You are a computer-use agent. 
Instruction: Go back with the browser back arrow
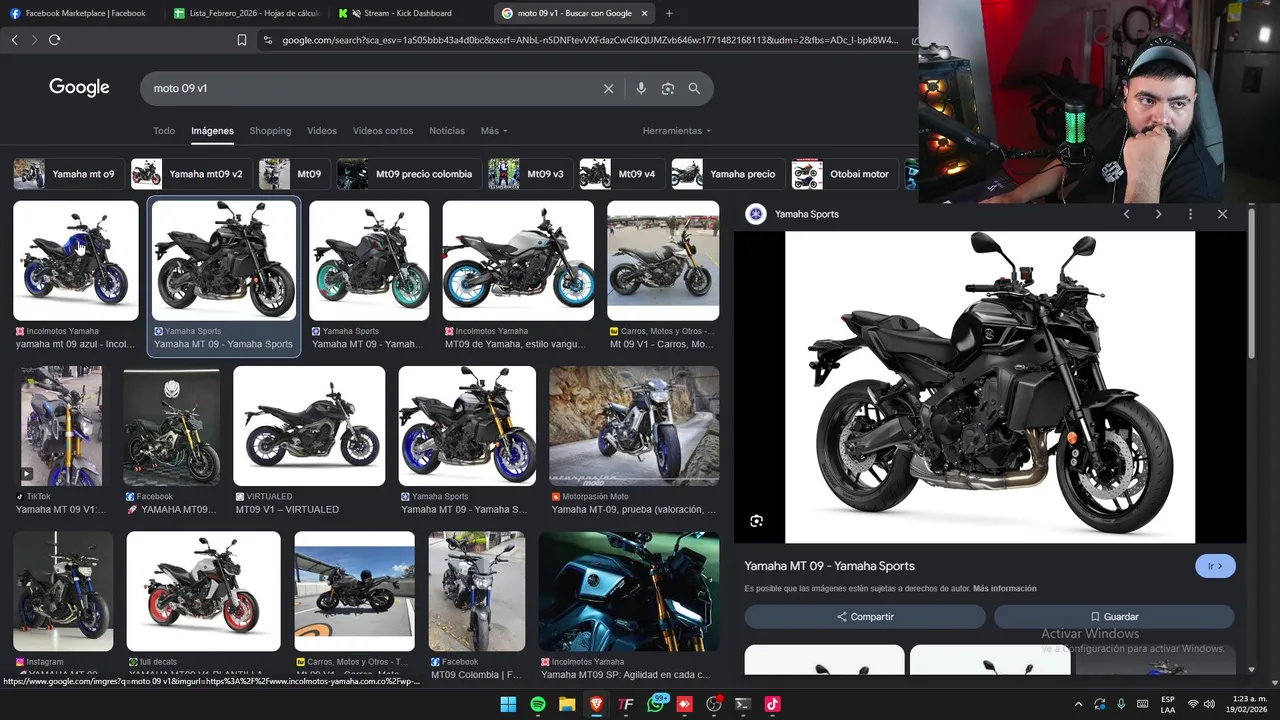pos(14,40)
